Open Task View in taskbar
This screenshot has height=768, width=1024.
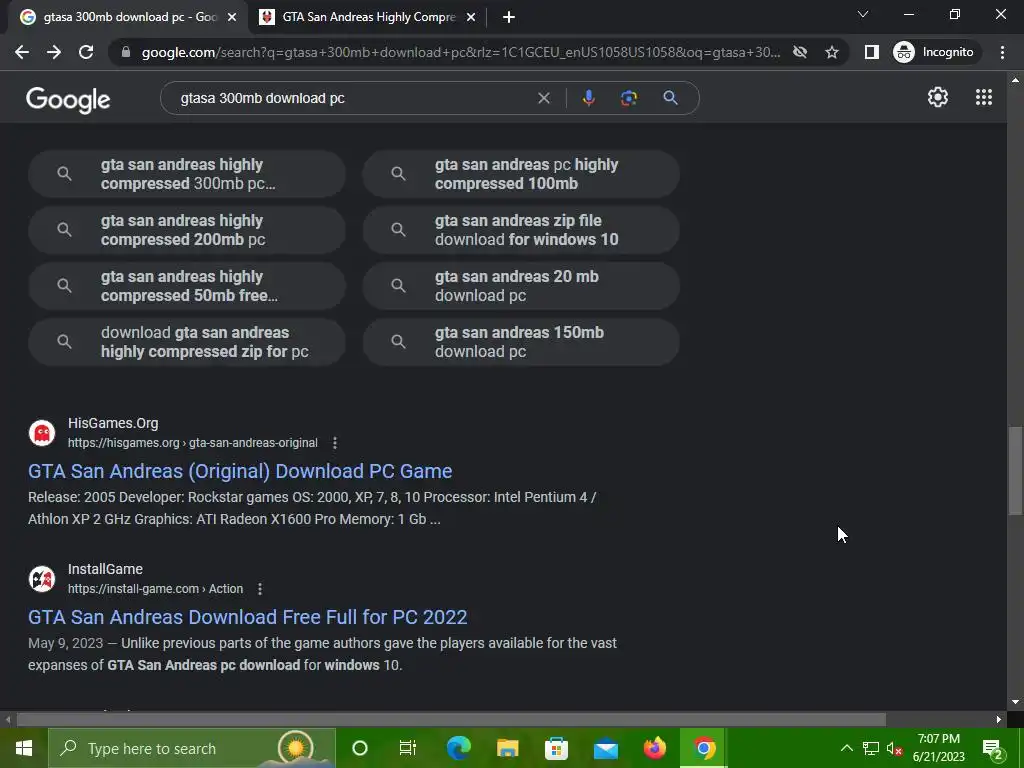pos(408,748)
